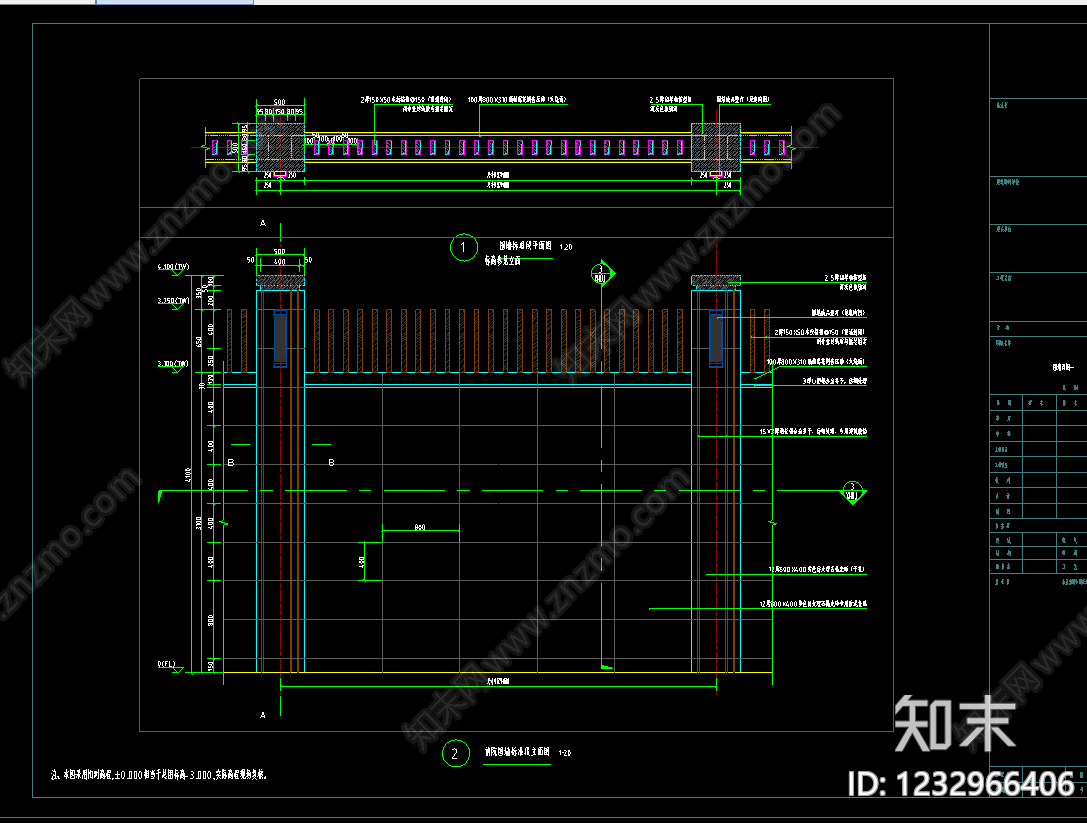1087x823 pixels.
Task: Select the 880 panel width dimension
Action: pos(420,528)
